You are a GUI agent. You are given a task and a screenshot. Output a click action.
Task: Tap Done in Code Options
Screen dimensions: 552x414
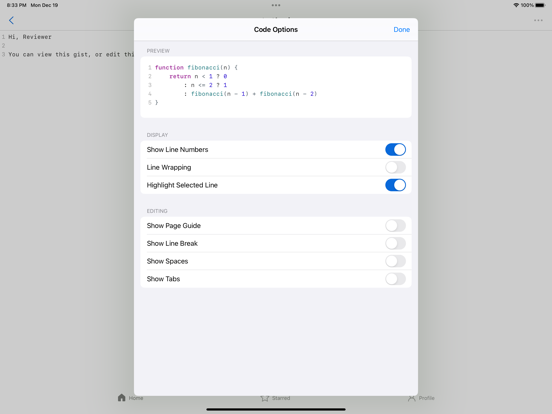[401, 30]
